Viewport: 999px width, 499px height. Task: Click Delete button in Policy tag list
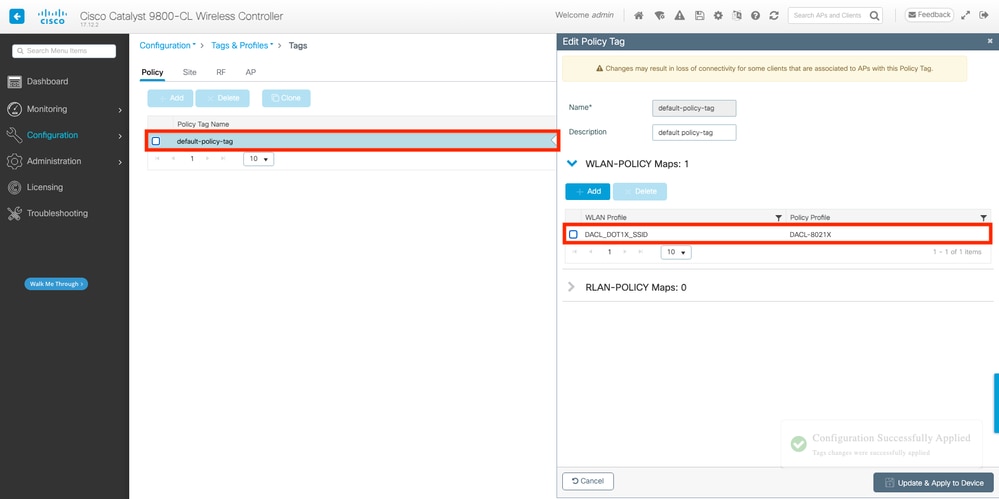click(222, 98)
